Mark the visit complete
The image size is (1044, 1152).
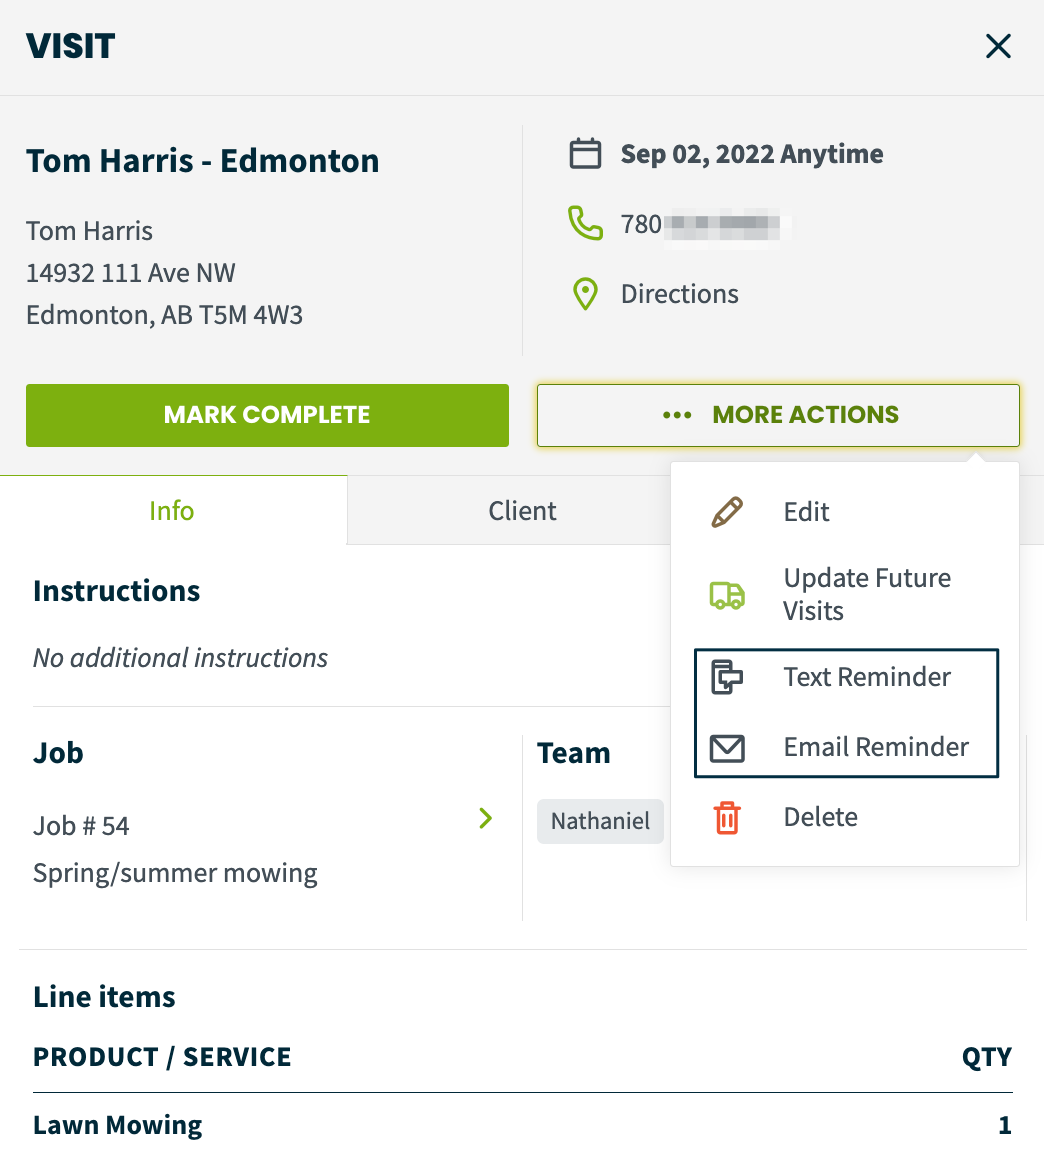pyautogui.click(x=267, y=415)
